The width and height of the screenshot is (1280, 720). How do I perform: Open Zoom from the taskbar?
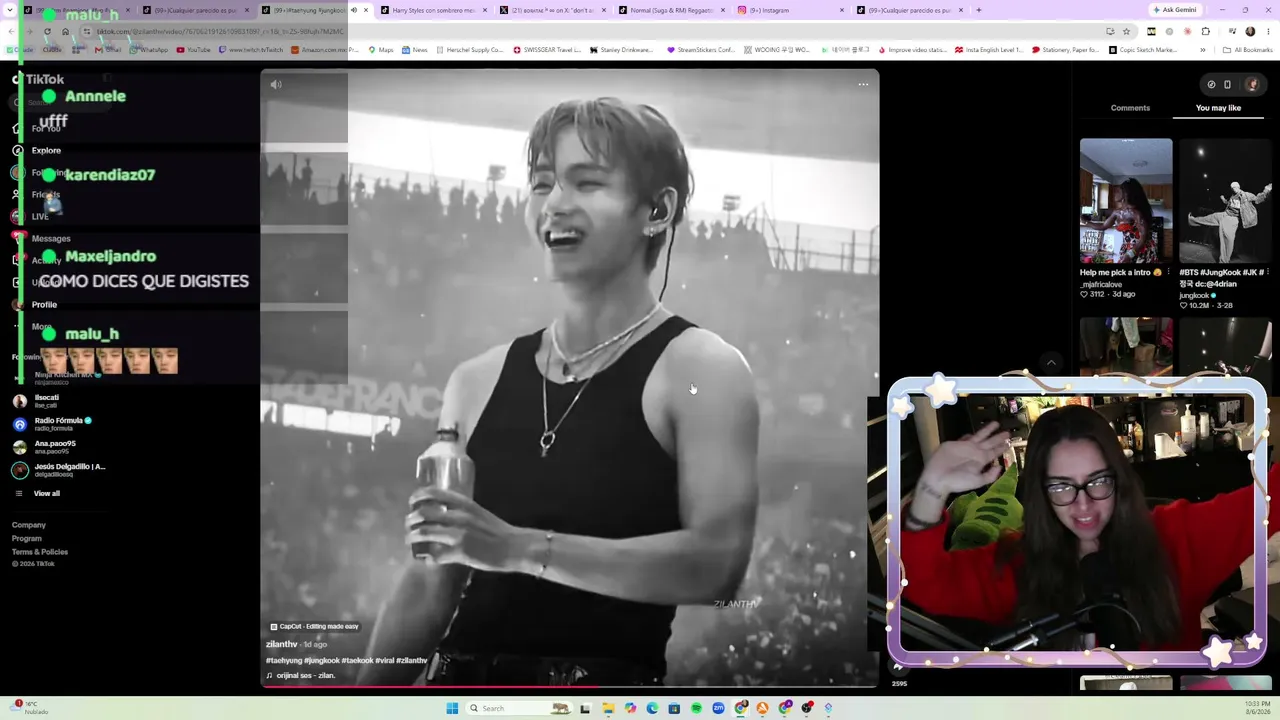[x=718, y=708]
